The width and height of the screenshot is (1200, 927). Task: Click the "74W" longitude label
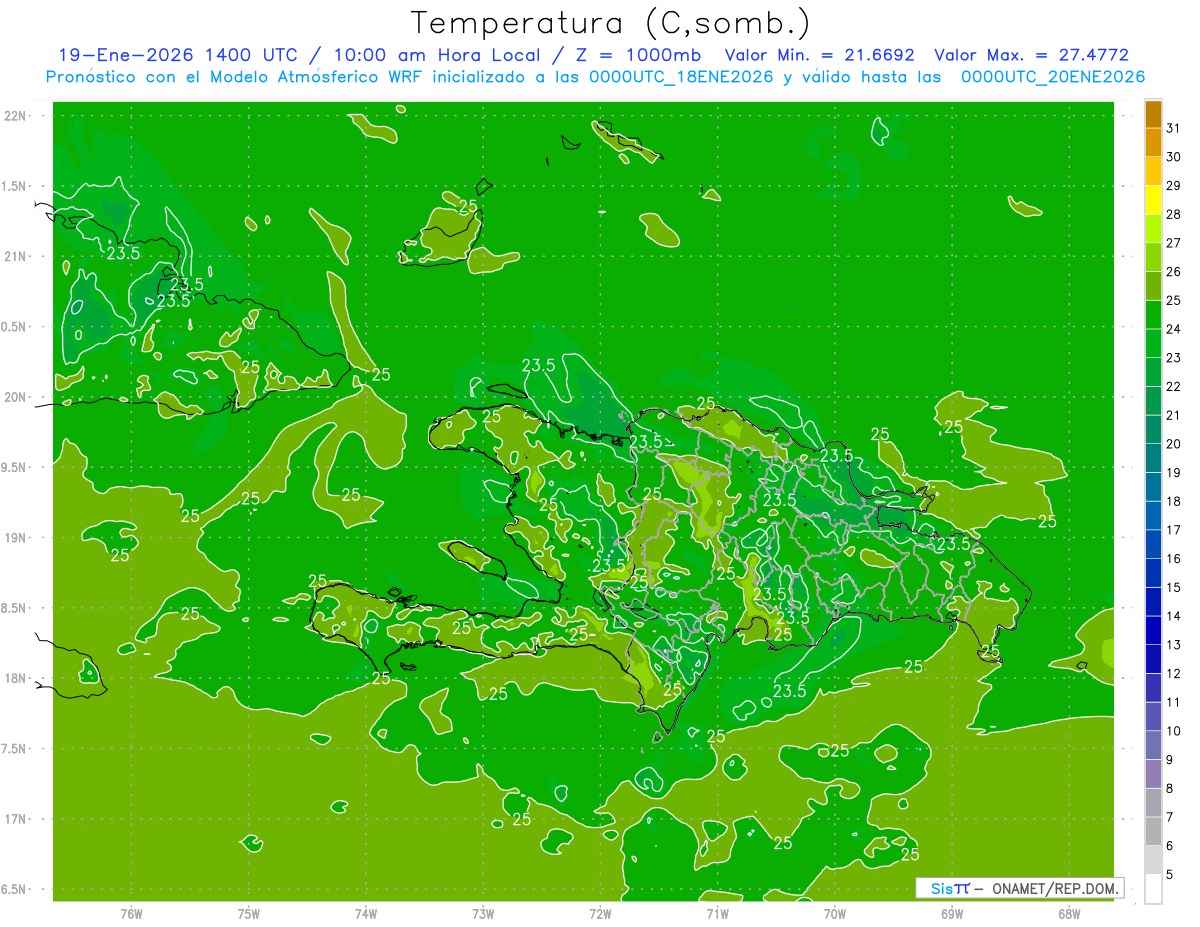click(x=366, y=913)
